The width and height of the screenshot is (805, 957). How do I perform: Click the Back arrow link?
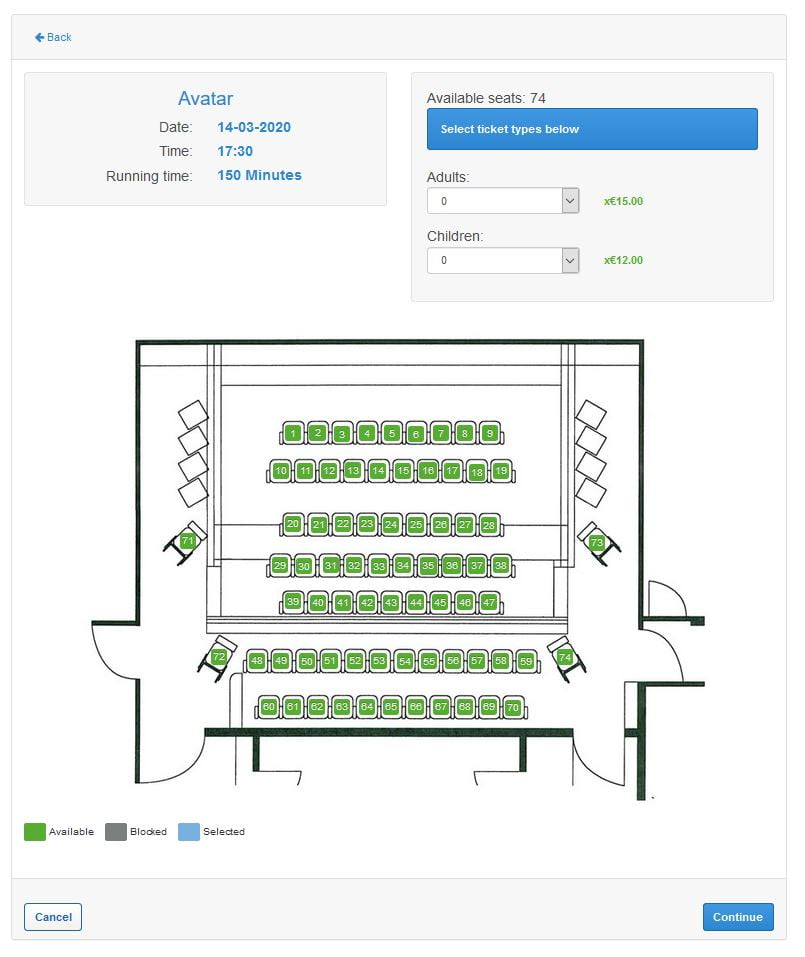tap(53, 37)
